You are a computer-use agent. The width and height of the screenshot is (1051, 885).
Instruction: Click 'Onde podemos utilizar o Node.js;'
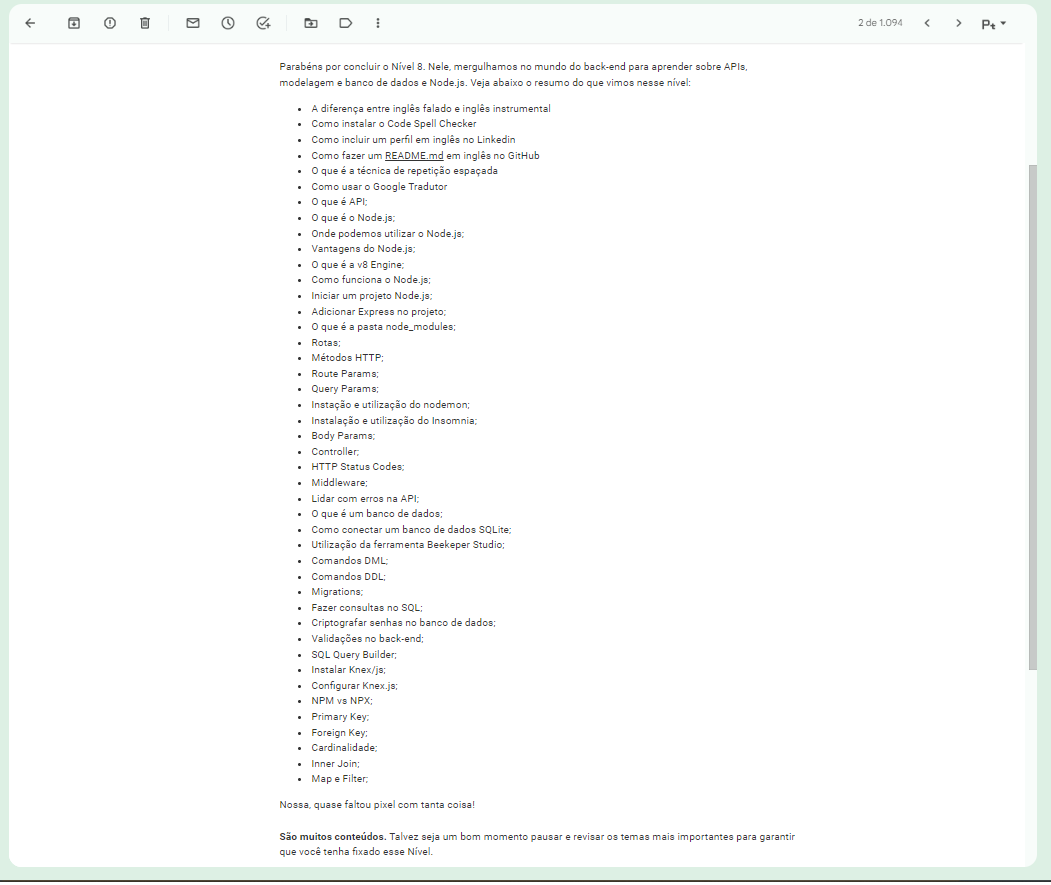pyautogui.click(x=387, y=234)
